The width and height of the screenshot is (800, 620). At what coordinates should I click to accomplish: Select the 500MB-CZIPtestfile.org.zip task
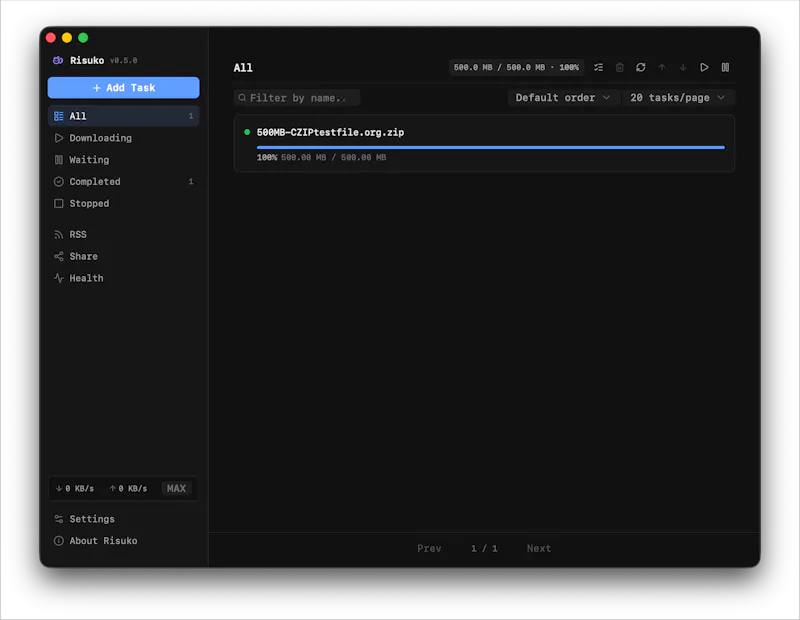pyautogui.click(x=484, y=143)
